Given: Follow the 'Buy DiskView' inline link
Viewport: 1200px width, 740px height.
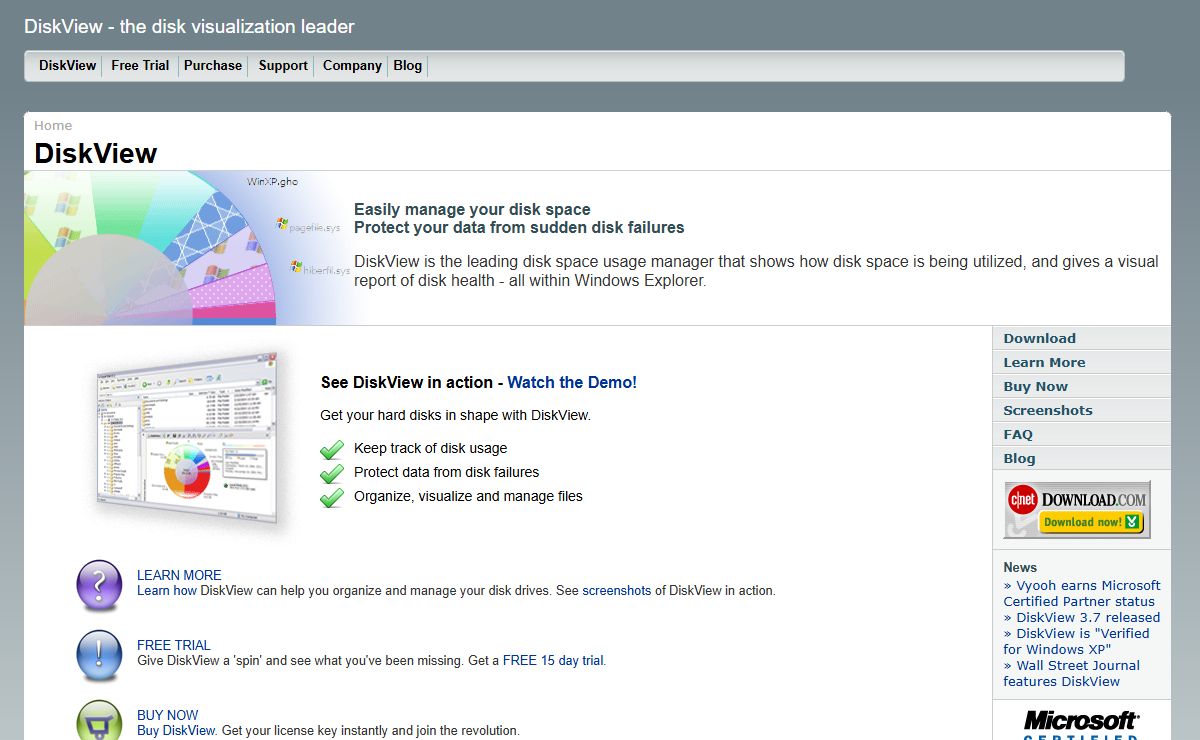Looking at the screenshot, I should pyautogui.click(x=176, y=730).
